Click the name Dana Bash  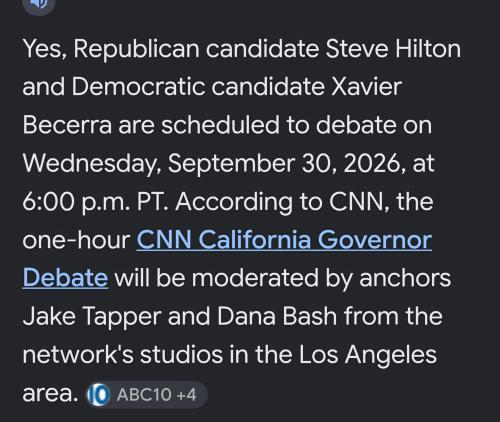(277, 316)
